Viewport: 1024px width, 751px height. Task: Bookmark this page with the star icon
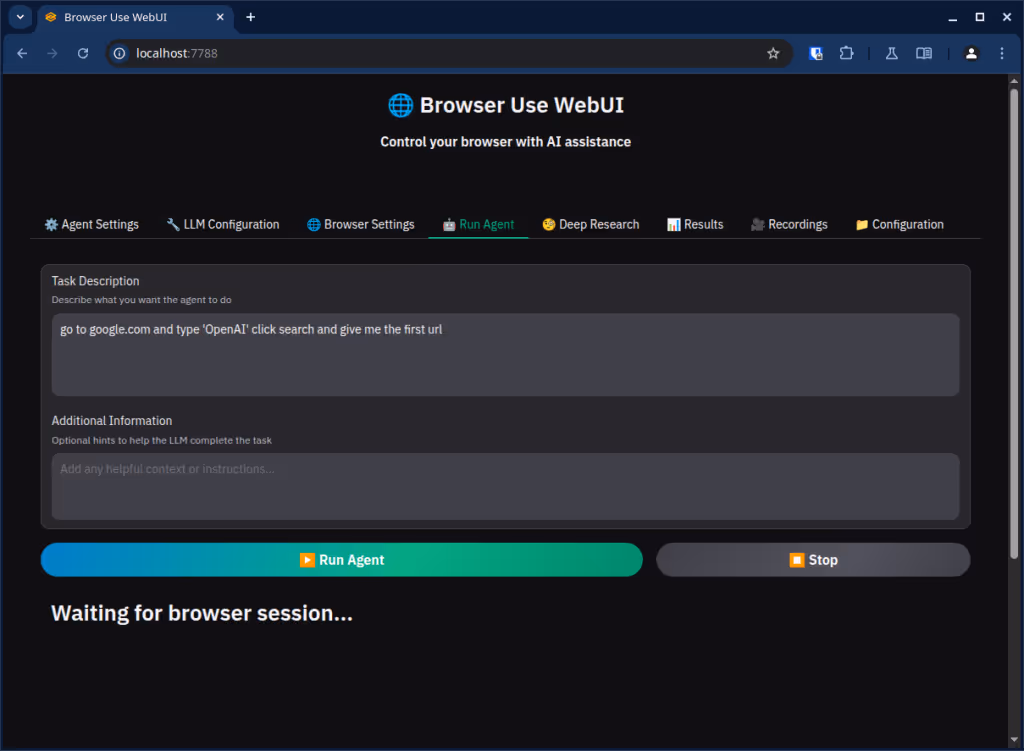click(x=773, y=54)
